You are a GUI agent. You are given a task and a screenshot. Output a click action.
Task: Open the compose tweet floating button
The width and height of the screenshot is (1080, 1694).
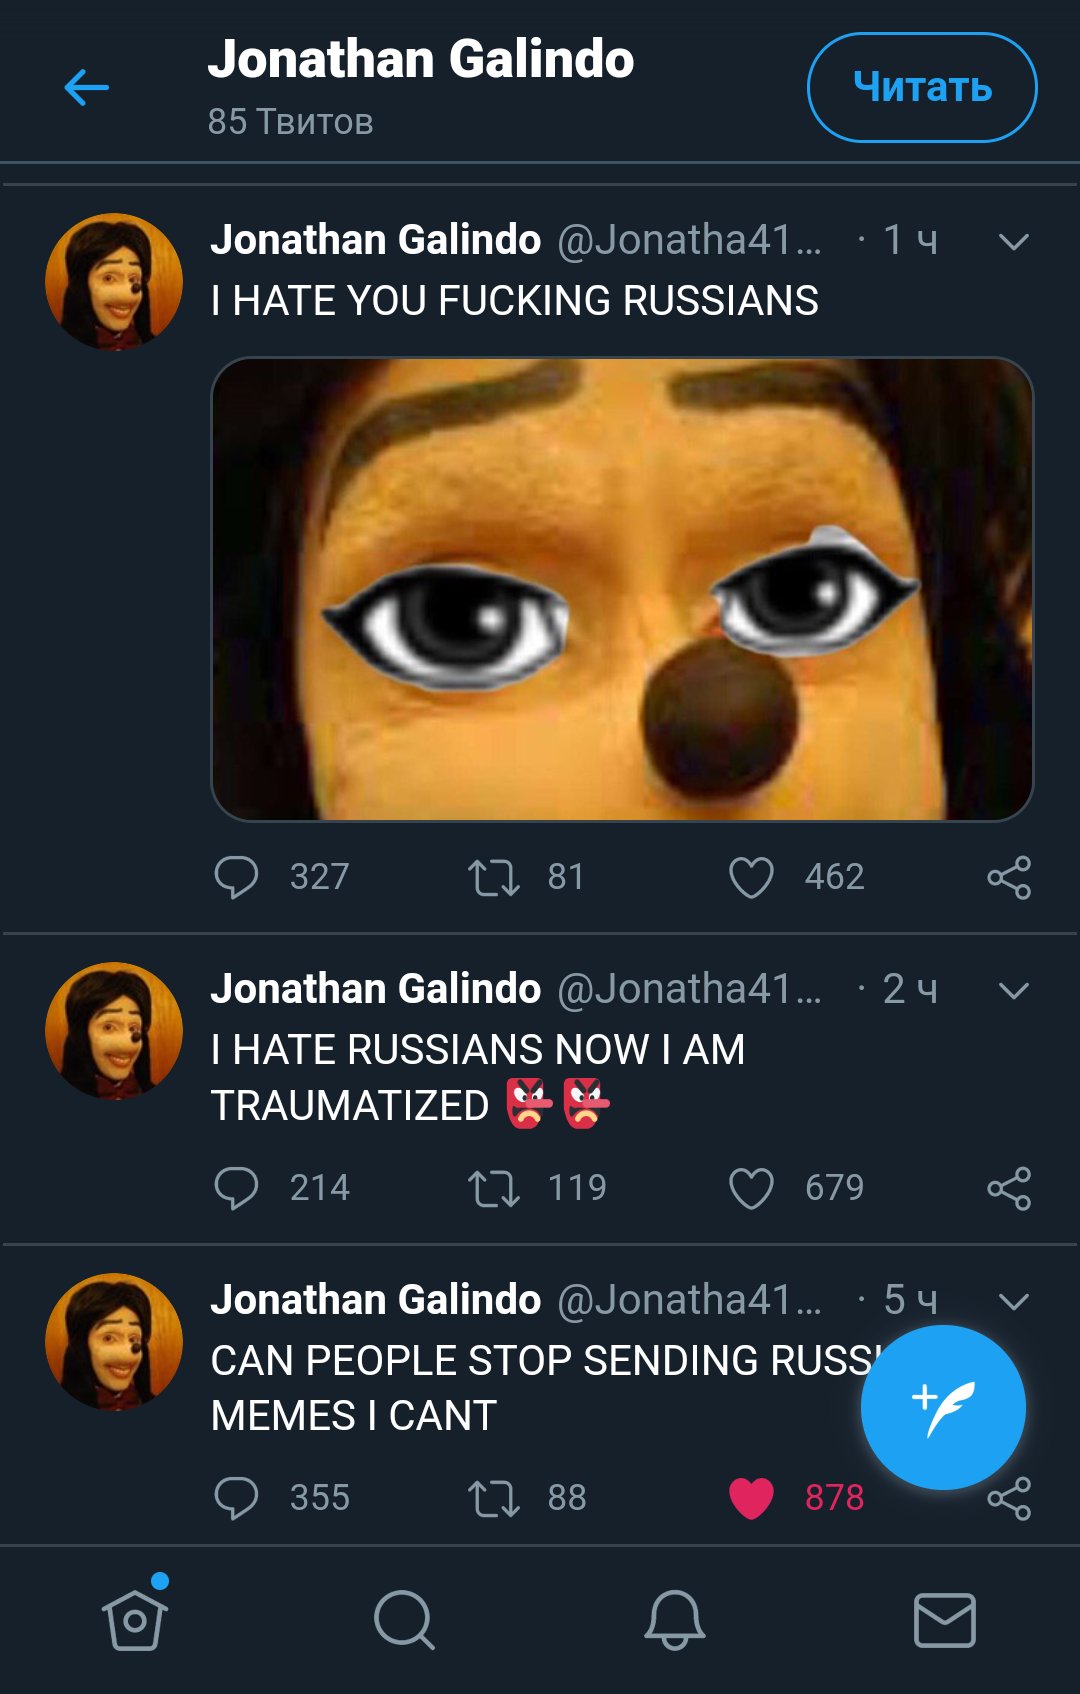click(x=942, y=1407)
